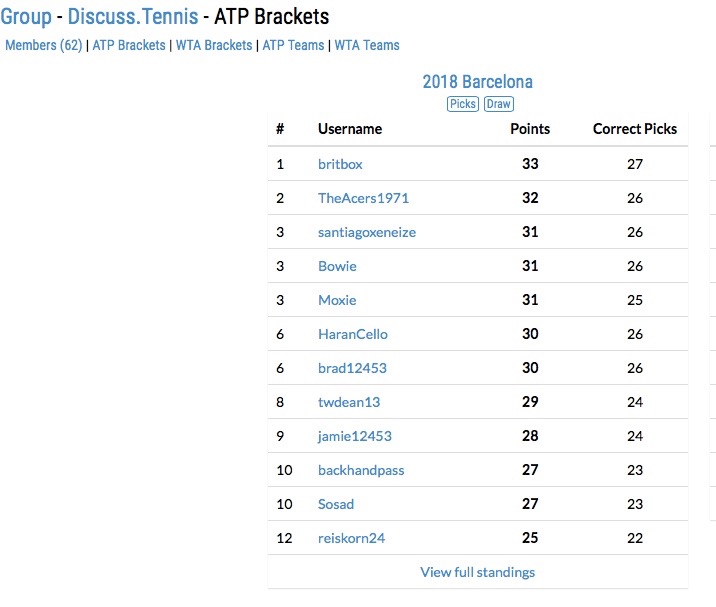
Task: Open the Group link in the page heading
Action: tap(26, 17)
